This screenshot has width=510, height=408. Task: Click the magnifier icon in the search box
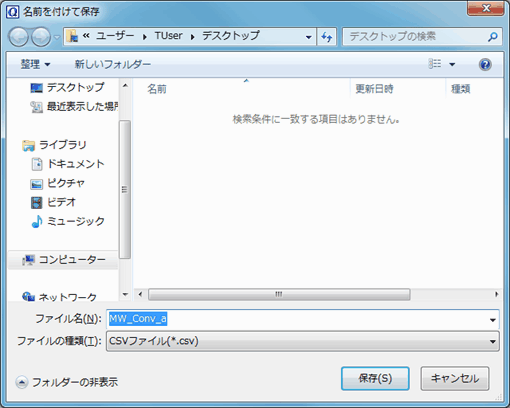(492, 36)
